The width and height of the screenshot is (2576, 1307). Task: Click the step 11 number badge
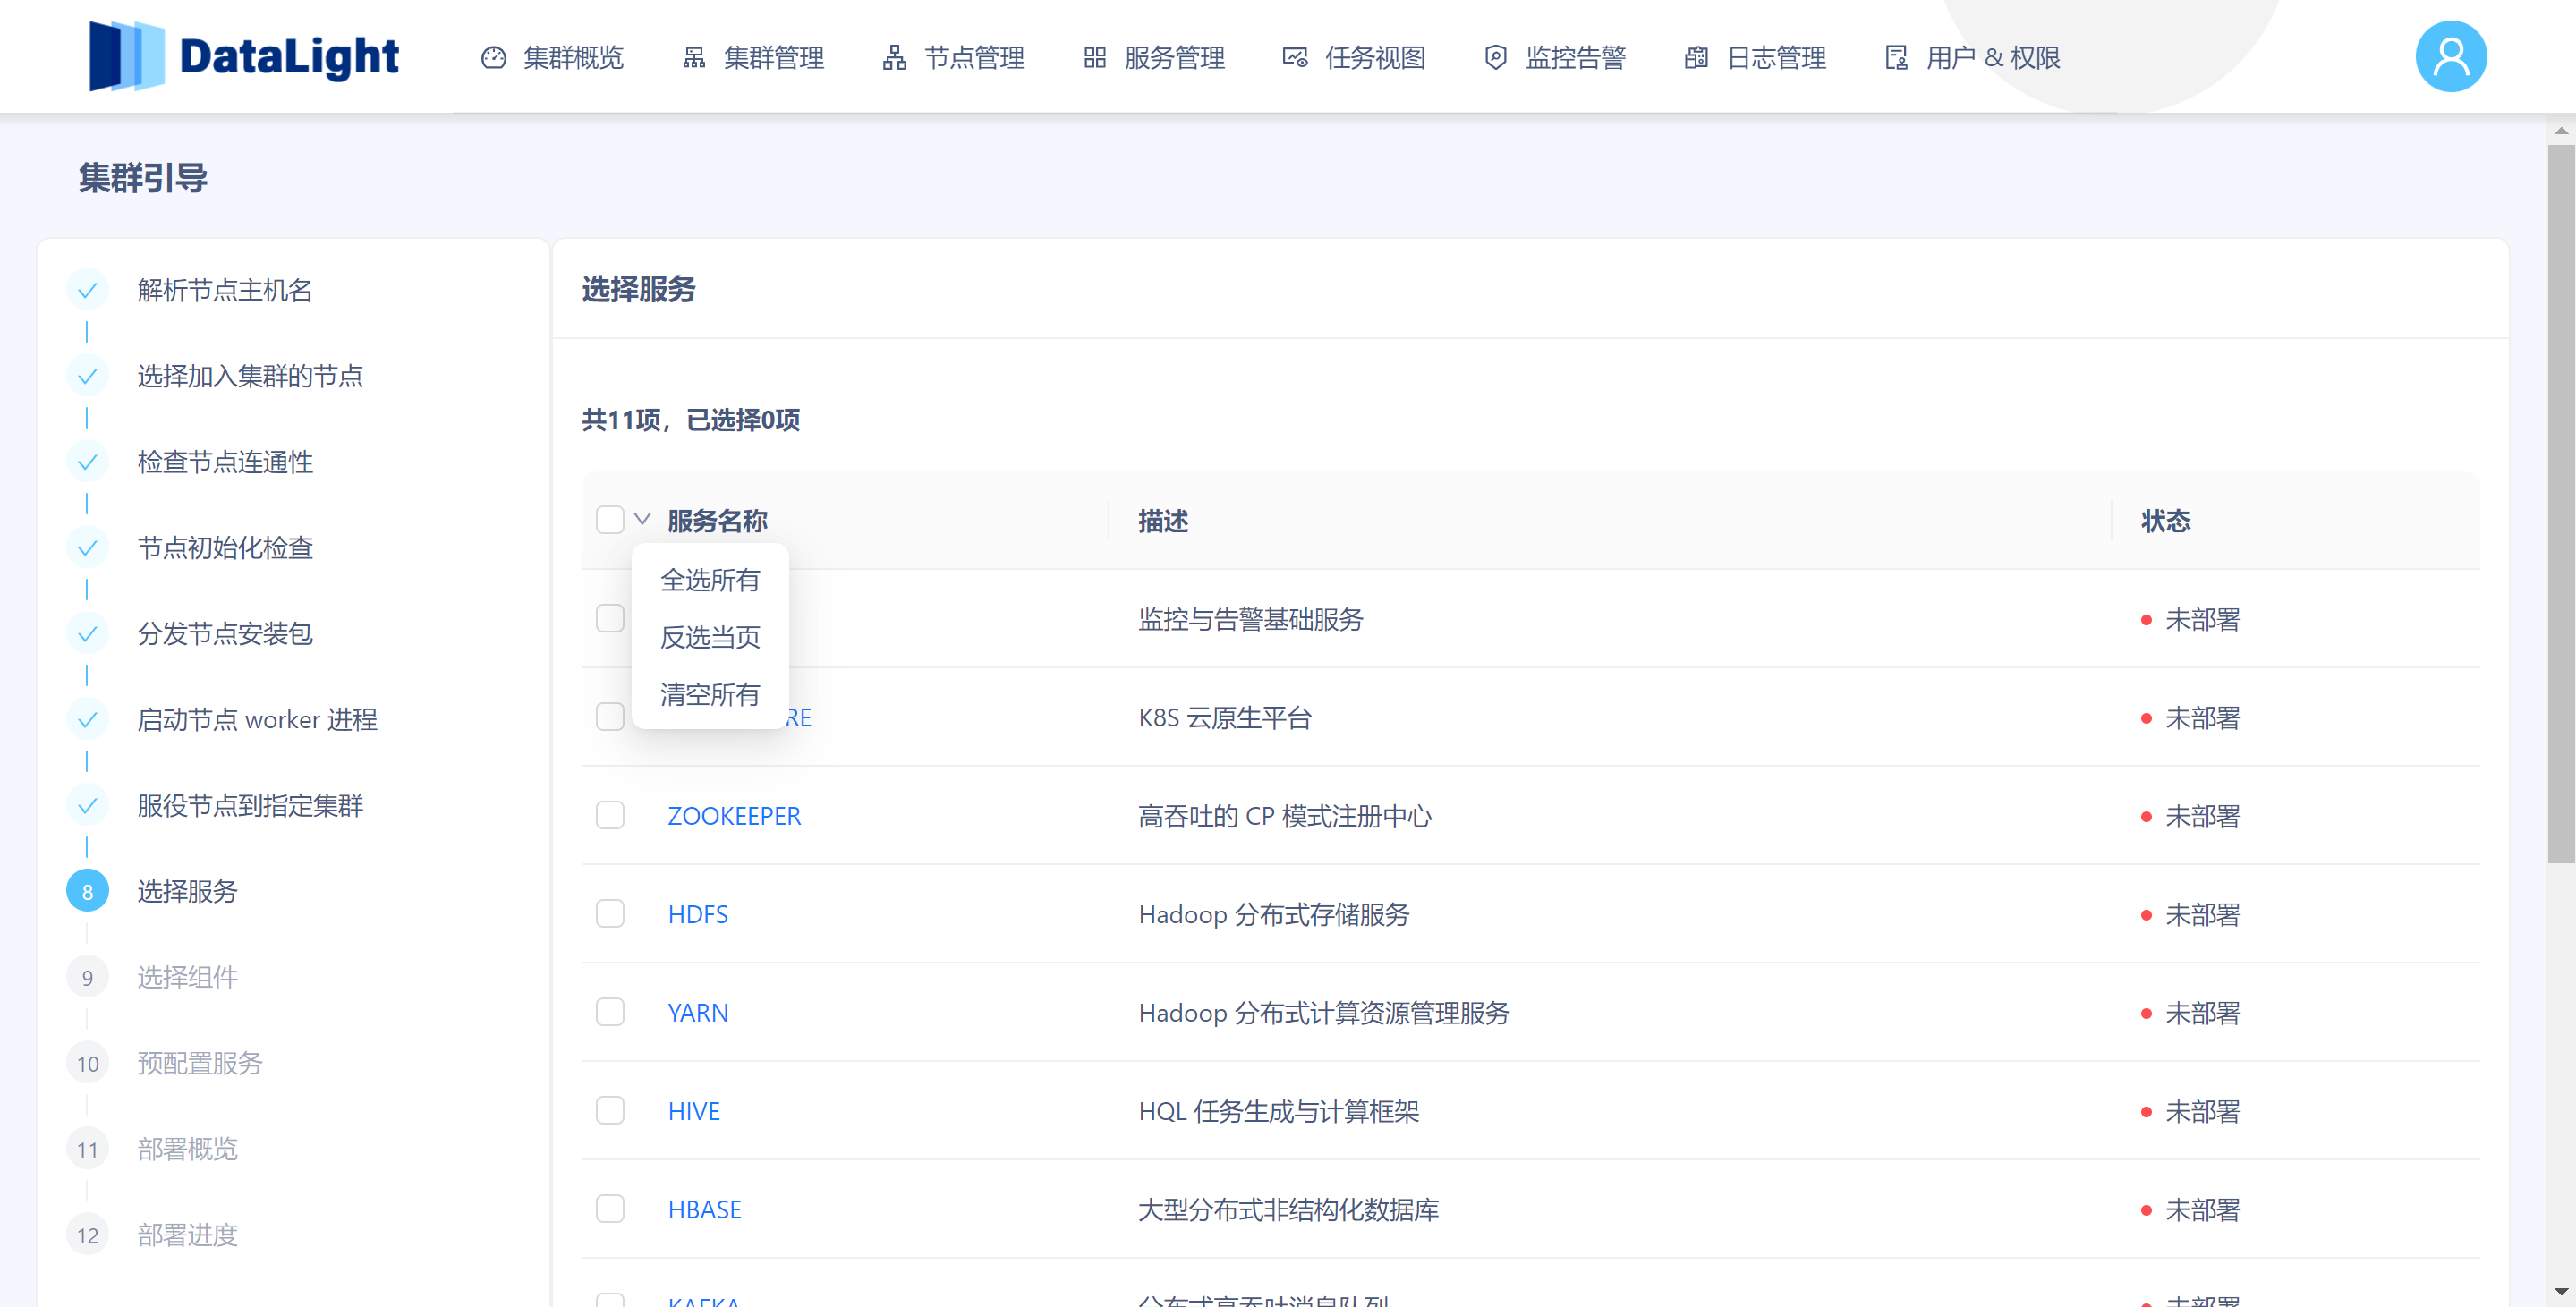click(x=87, y=1150)
